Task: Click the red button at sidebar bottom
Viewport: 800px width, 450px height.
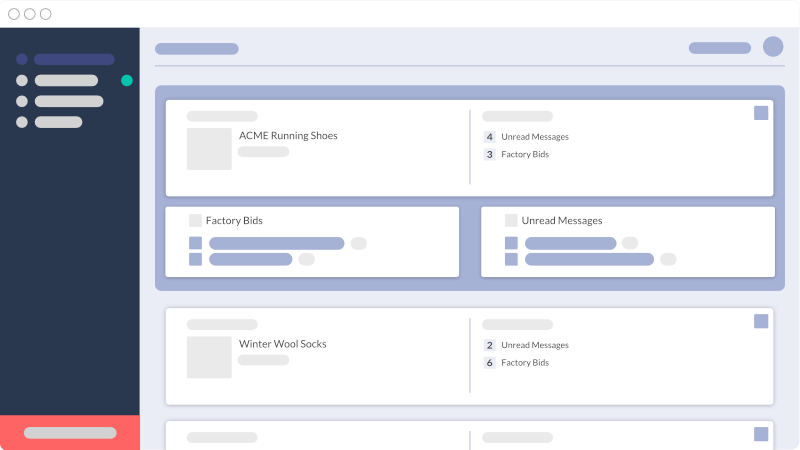Action: click(70, 433)
